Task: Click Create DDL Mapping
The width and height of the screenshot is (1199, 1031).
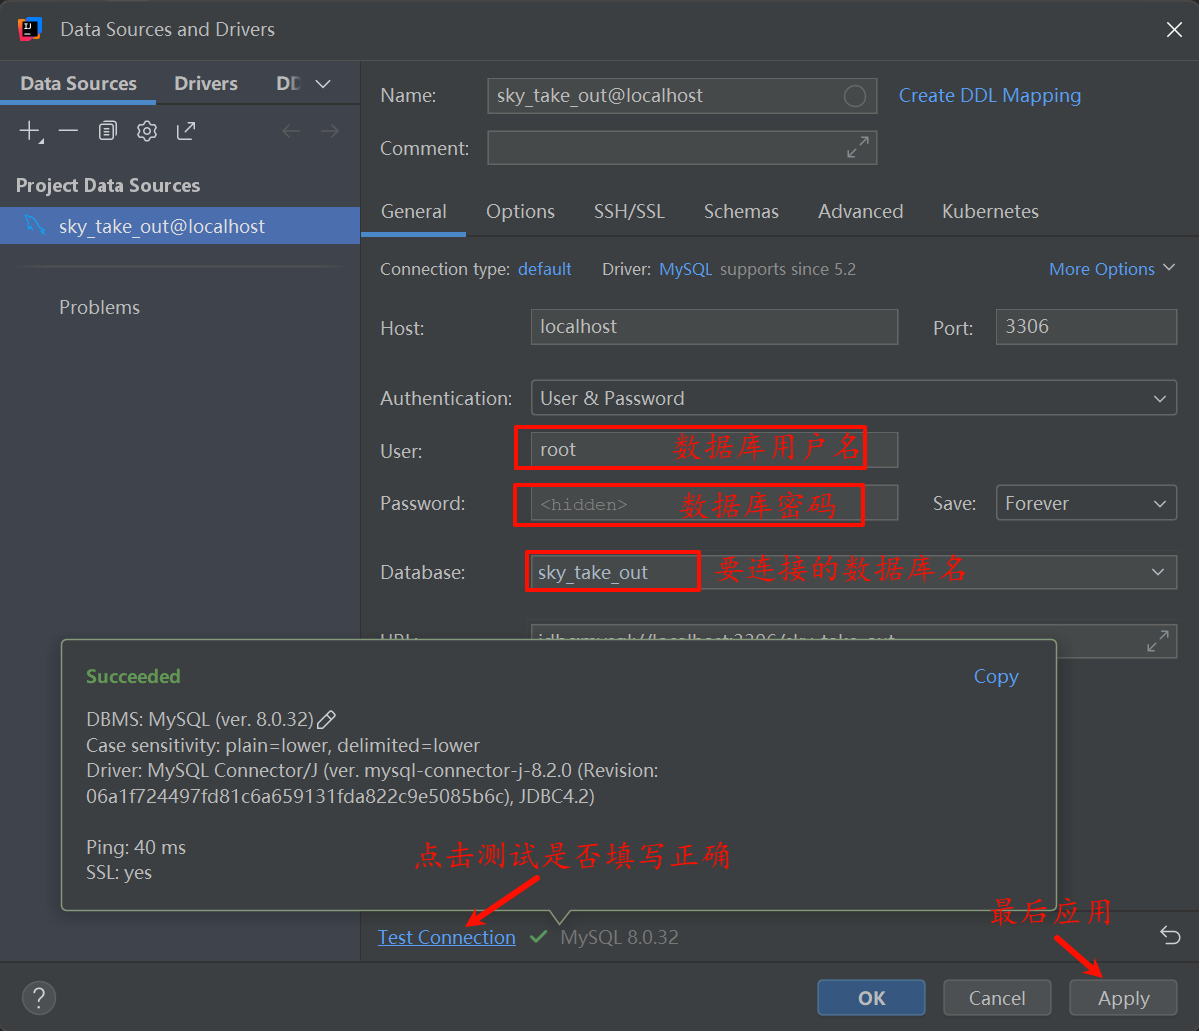Action: [989, 95]
